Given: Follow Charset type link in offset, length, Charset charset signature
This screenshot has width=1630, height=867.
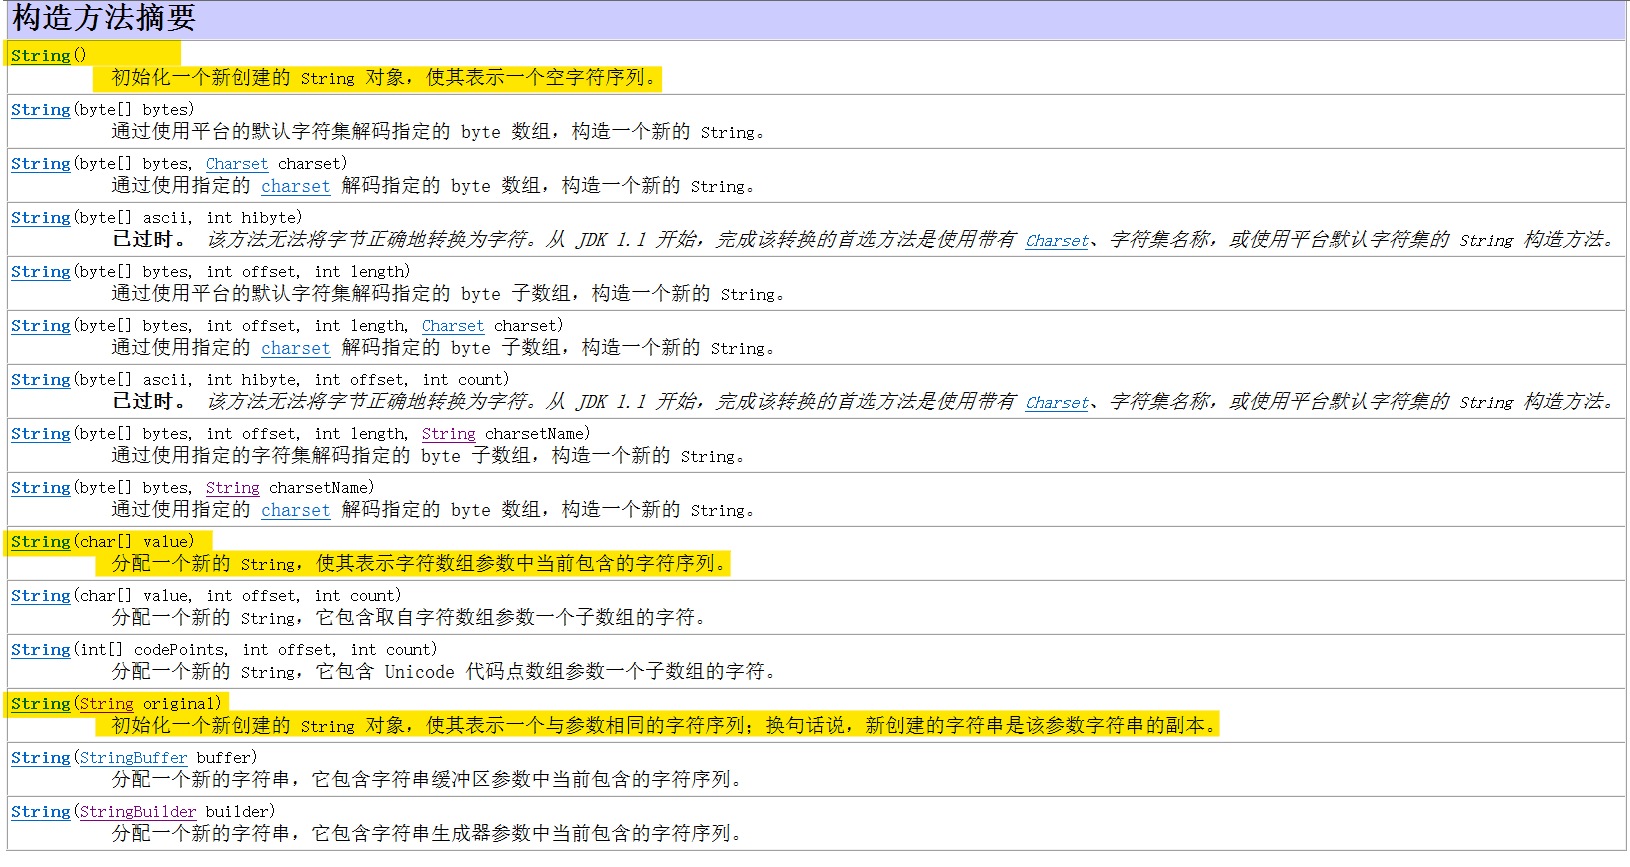Looking at the screenshot, I should click(x=453, y=326).
